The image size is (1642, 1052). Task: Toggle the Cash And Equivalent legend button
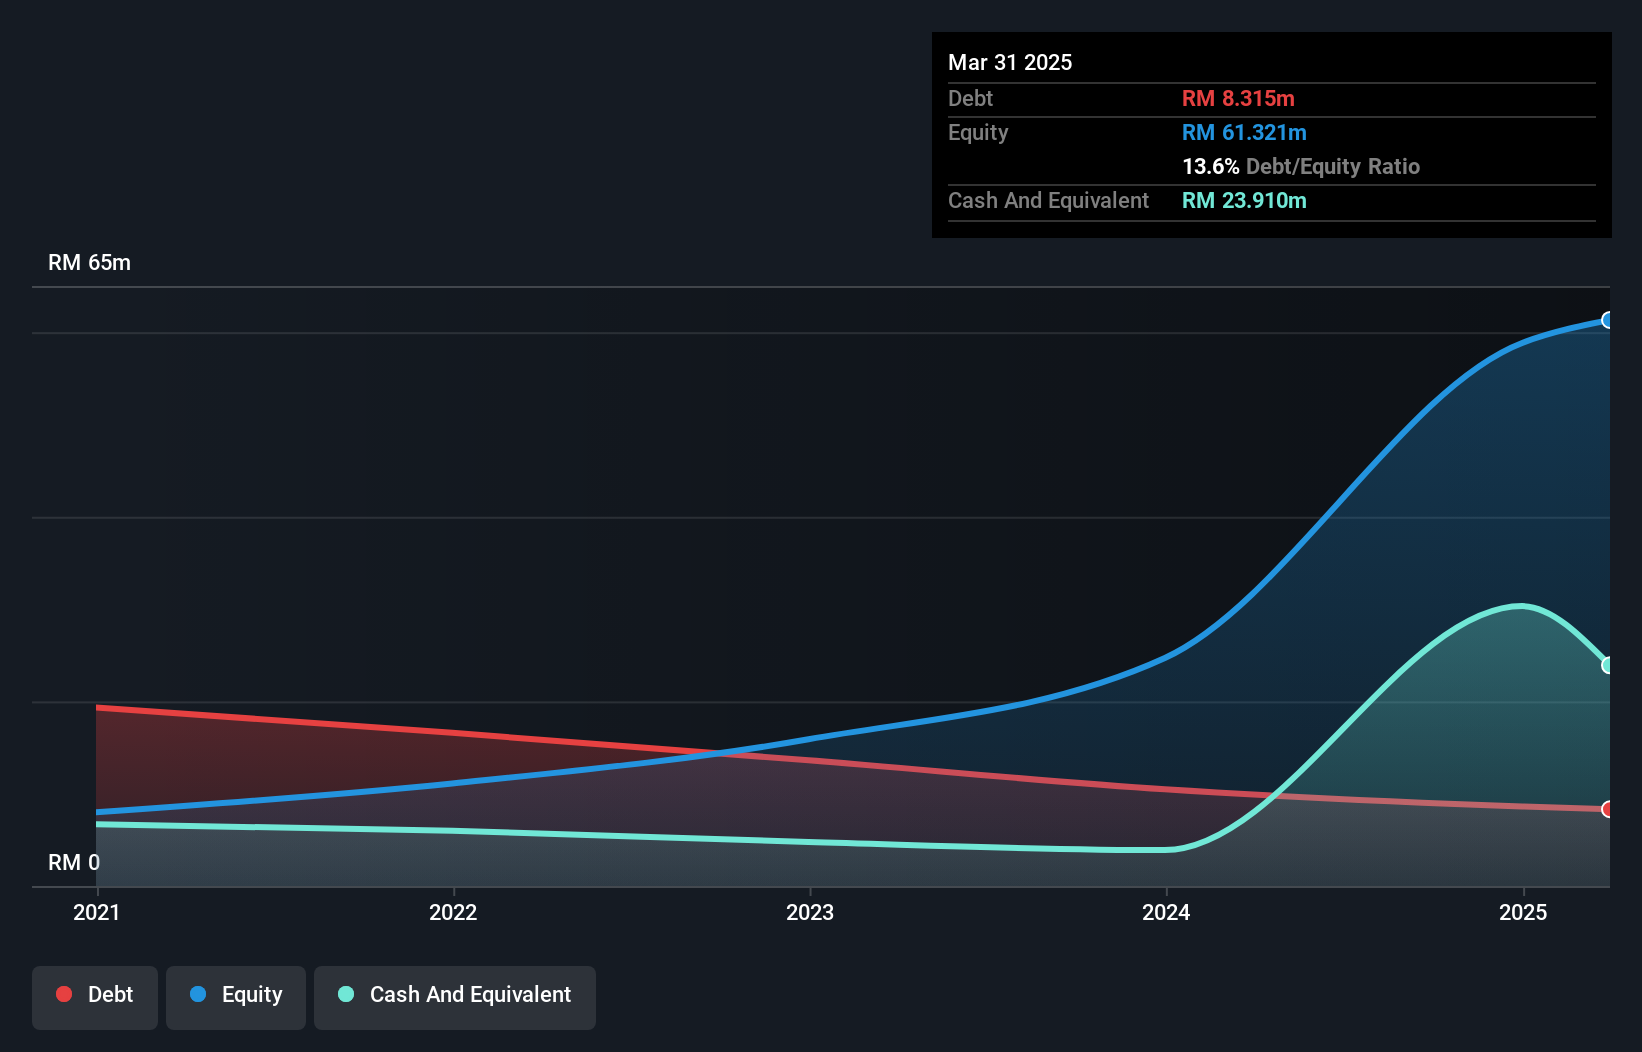tap(455, 997)
